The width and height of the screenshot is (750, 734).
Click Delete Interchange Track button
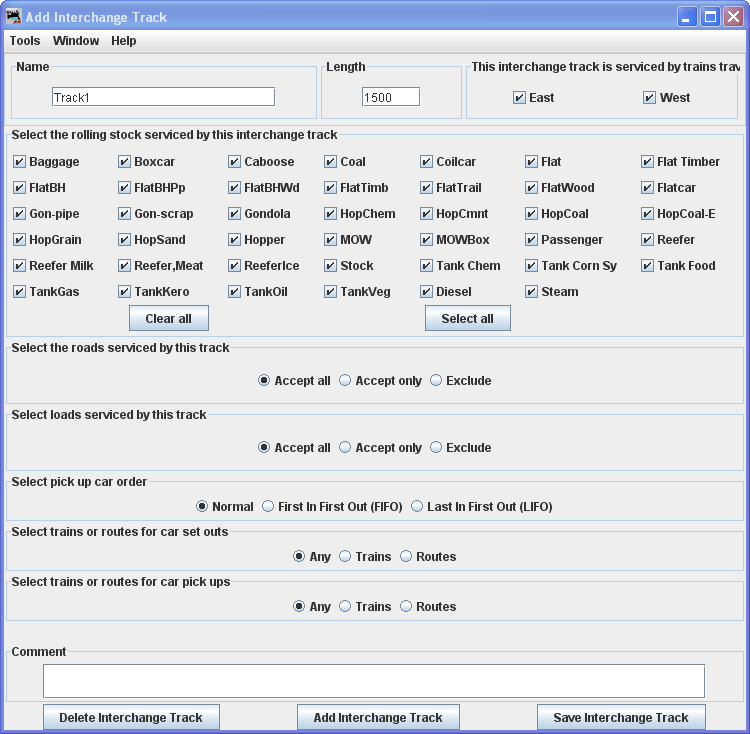131,717
